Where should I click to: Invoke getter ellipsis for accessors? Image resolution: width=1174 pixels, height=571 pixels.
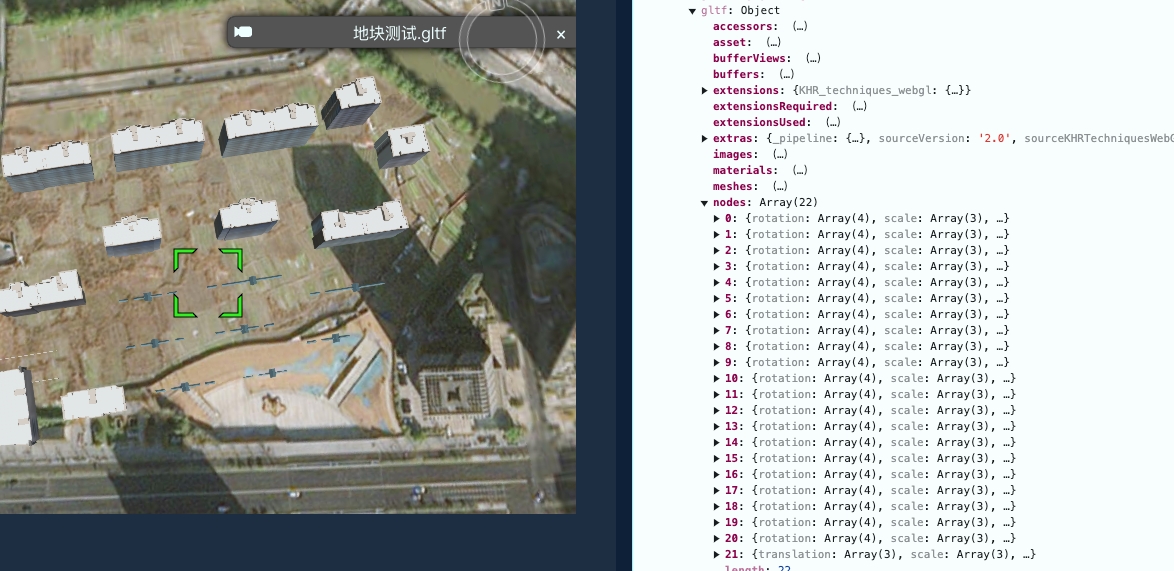pyautogui.click(x=799, y=27)
